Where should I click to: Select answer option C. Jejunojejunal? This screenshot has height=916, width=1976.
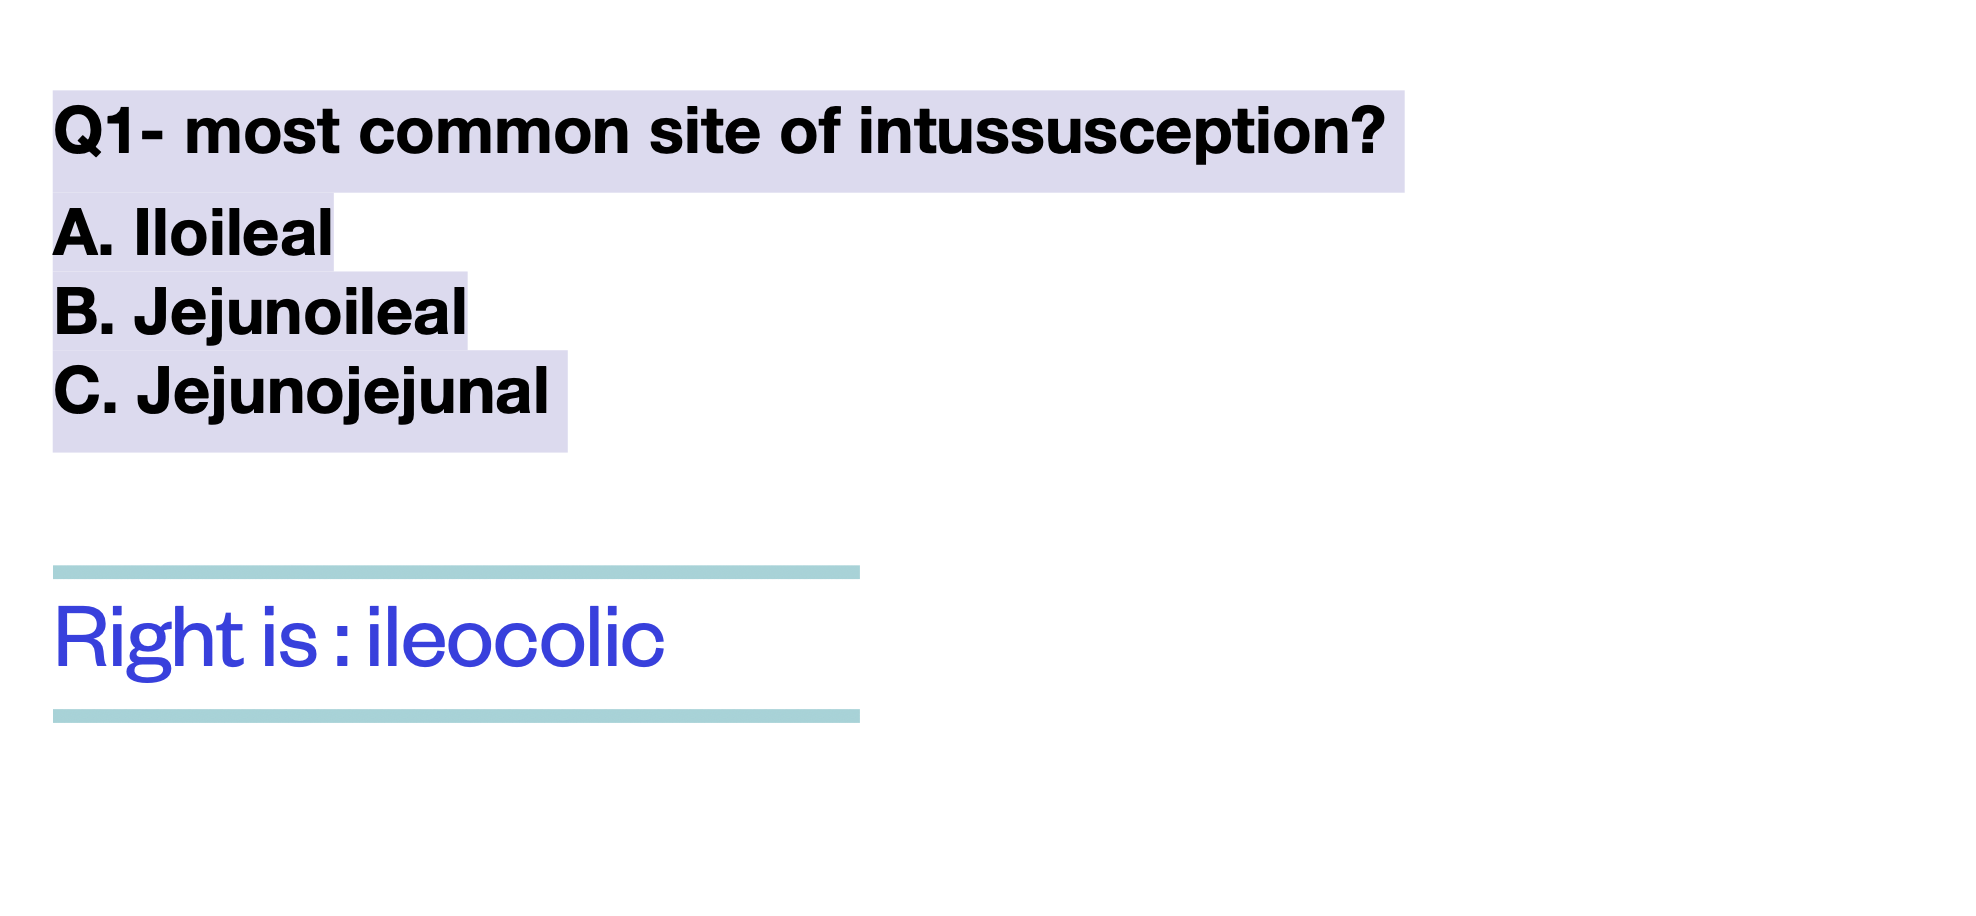coord(301,391)
